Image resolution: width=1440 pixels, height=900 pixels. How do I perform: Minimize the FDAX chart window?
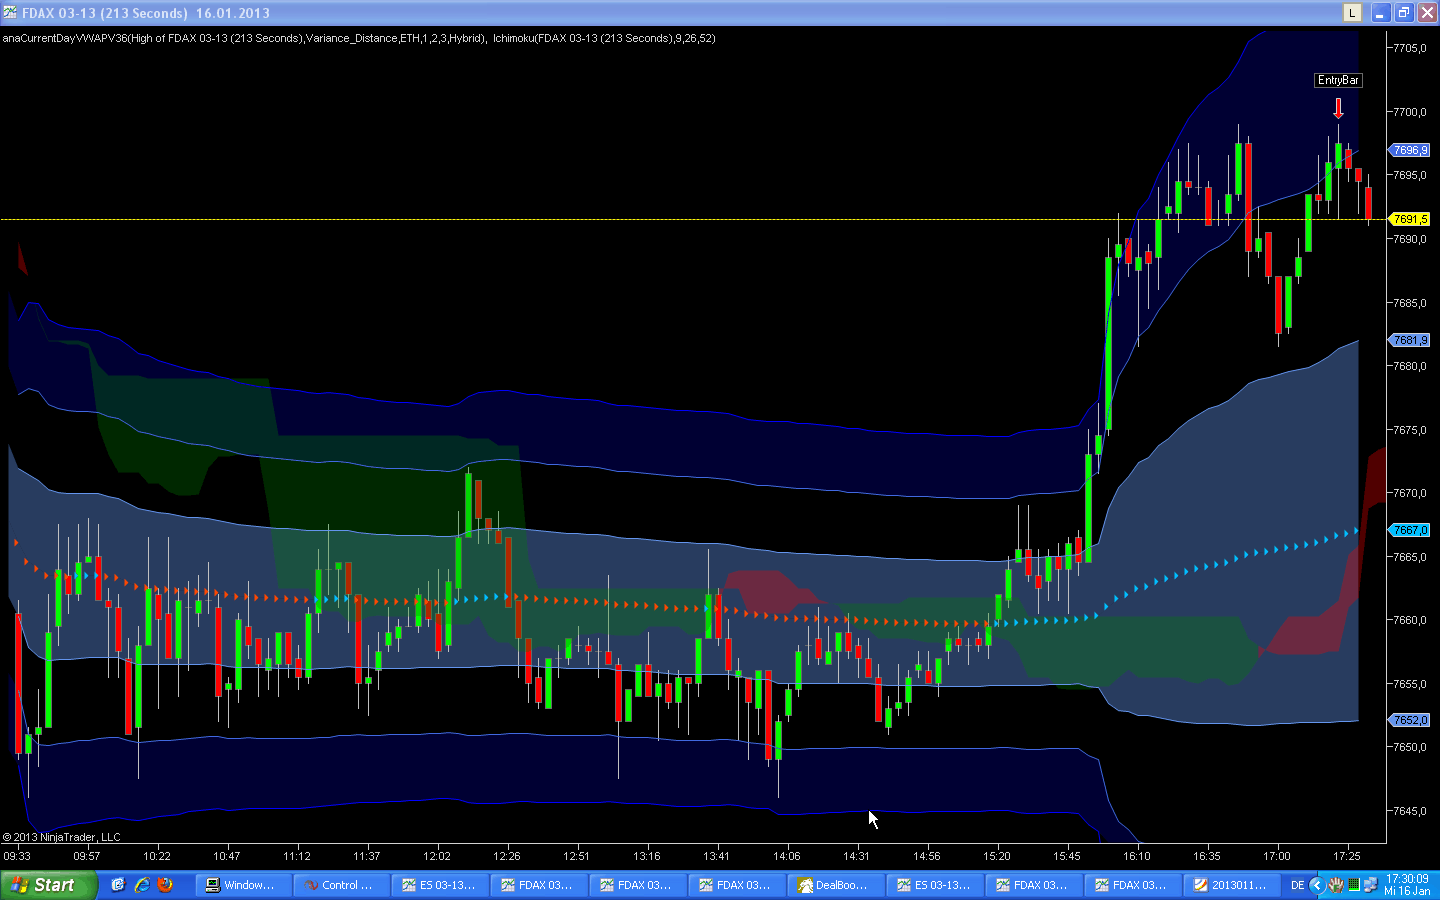[1381, 13]
